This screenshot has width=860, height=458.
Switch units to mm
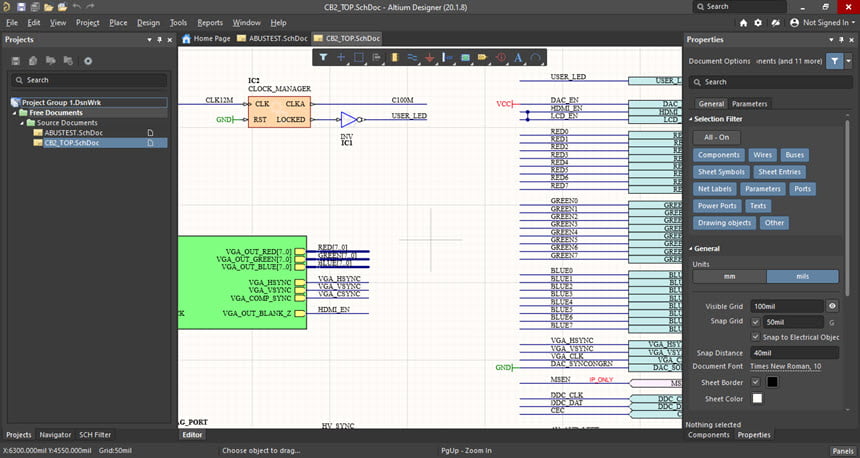pos(729,276)
